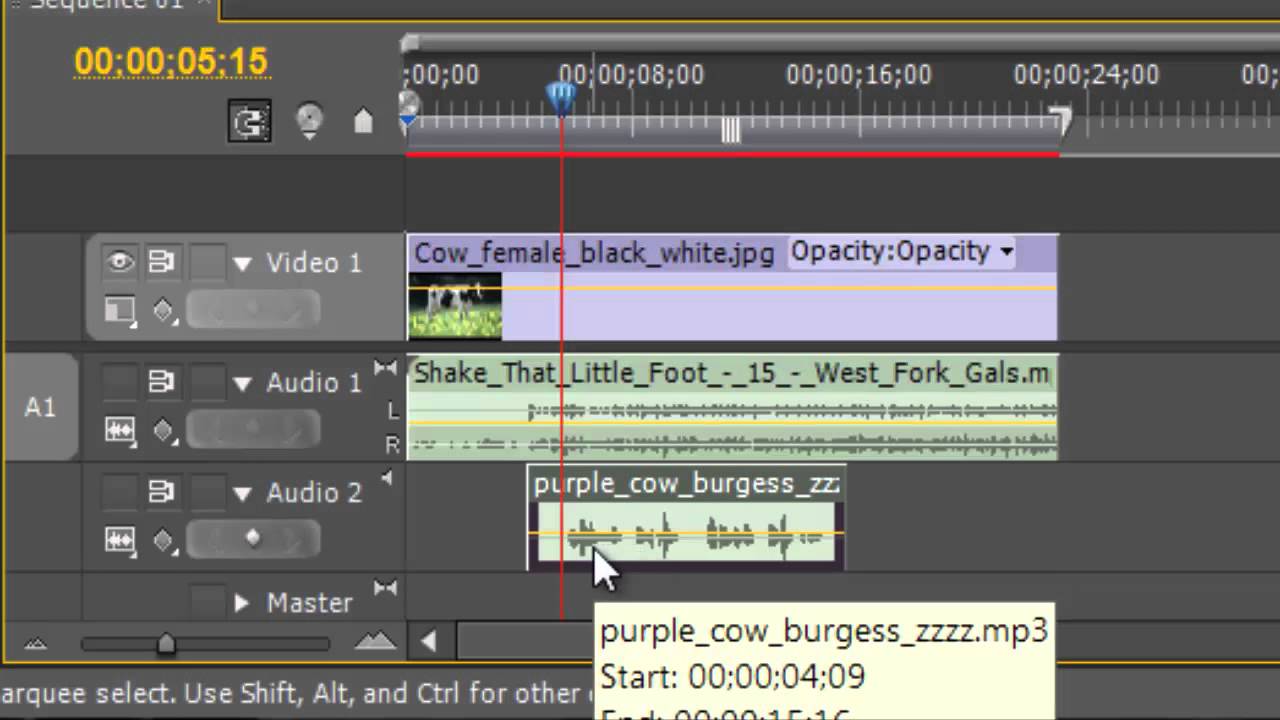Click Show Keyframes icon on Audio 2
The height and width of the screenshot is (720, 1280).
[x=163, y=541]
